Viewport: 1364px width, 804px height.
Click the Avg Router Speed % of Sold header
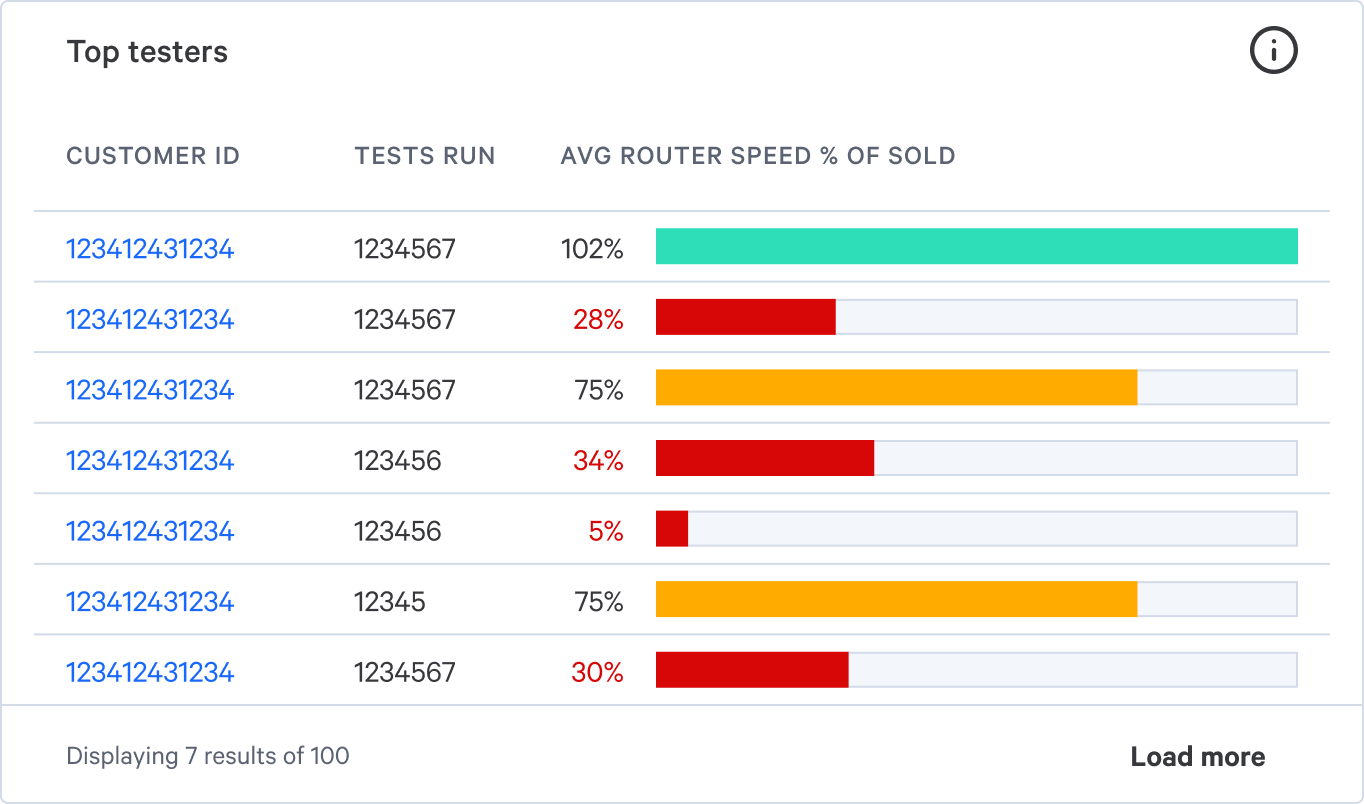[758, 156]
